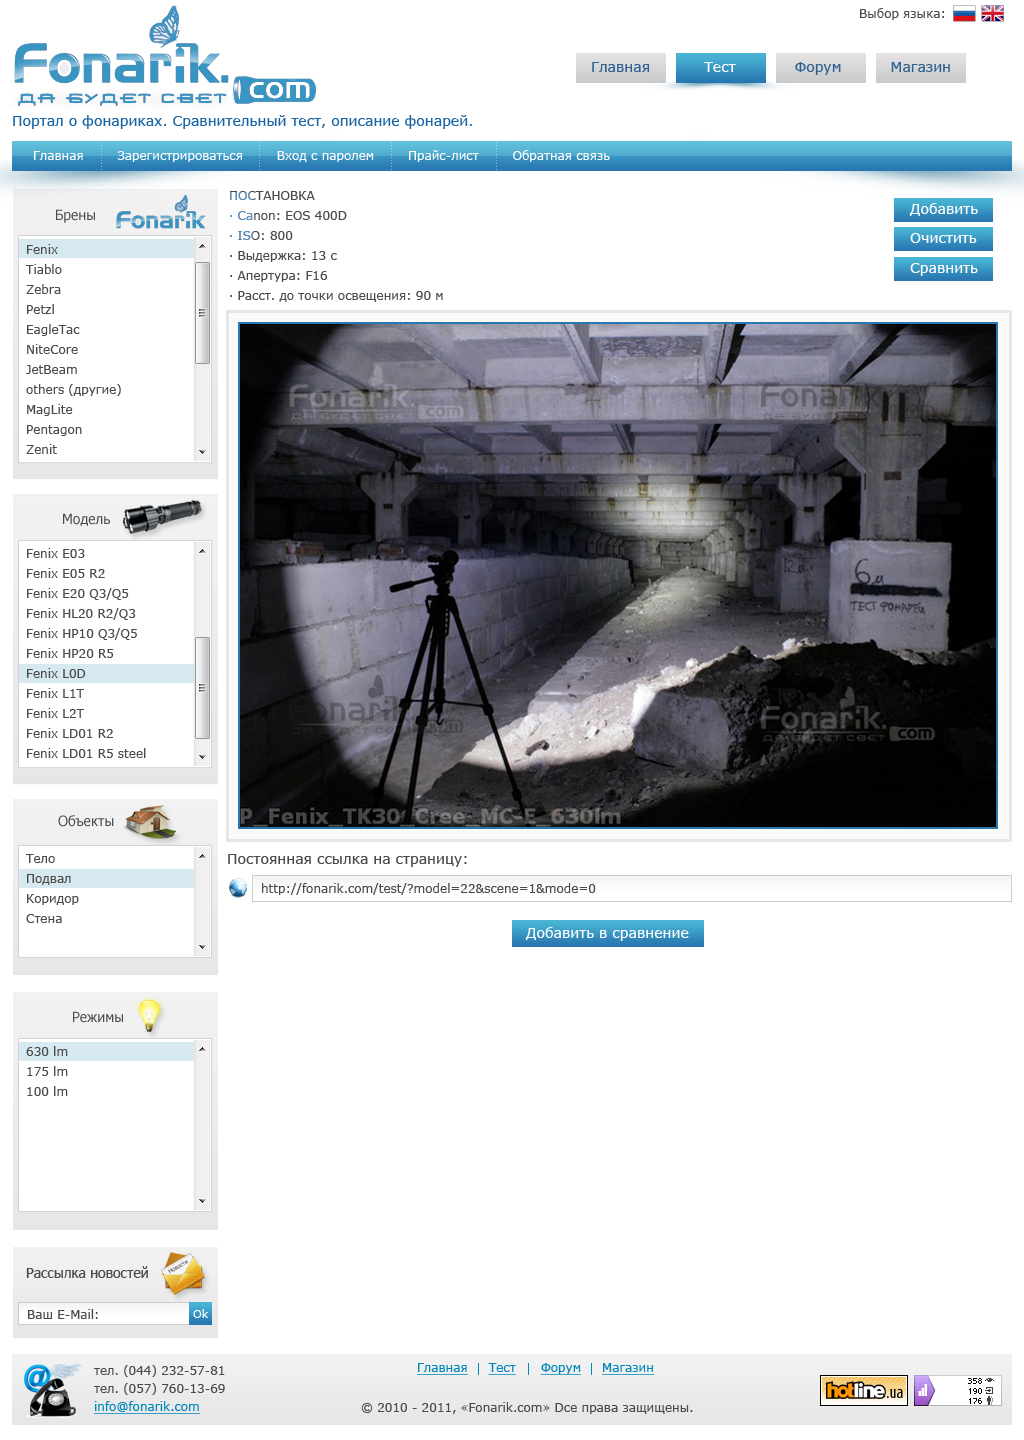
Task: Open the Форум tab
Action: tap(819, 68)
